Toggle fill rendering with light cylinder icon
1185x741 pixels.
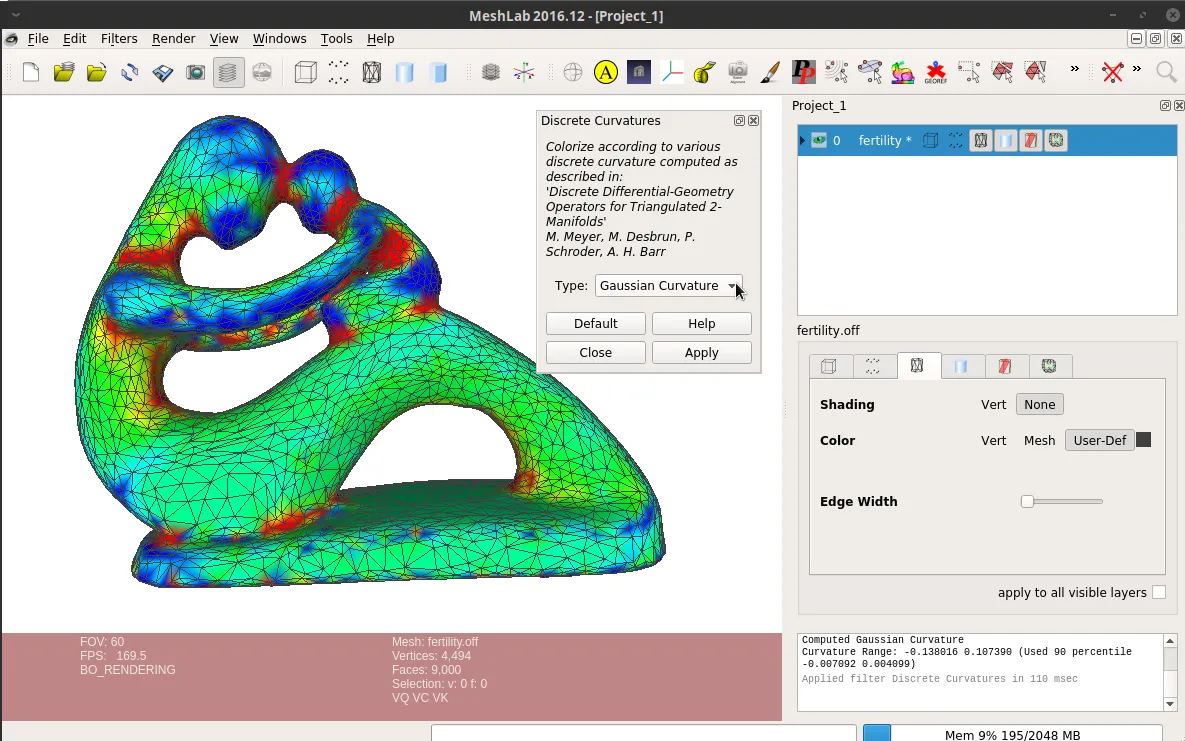pos(404,73)
